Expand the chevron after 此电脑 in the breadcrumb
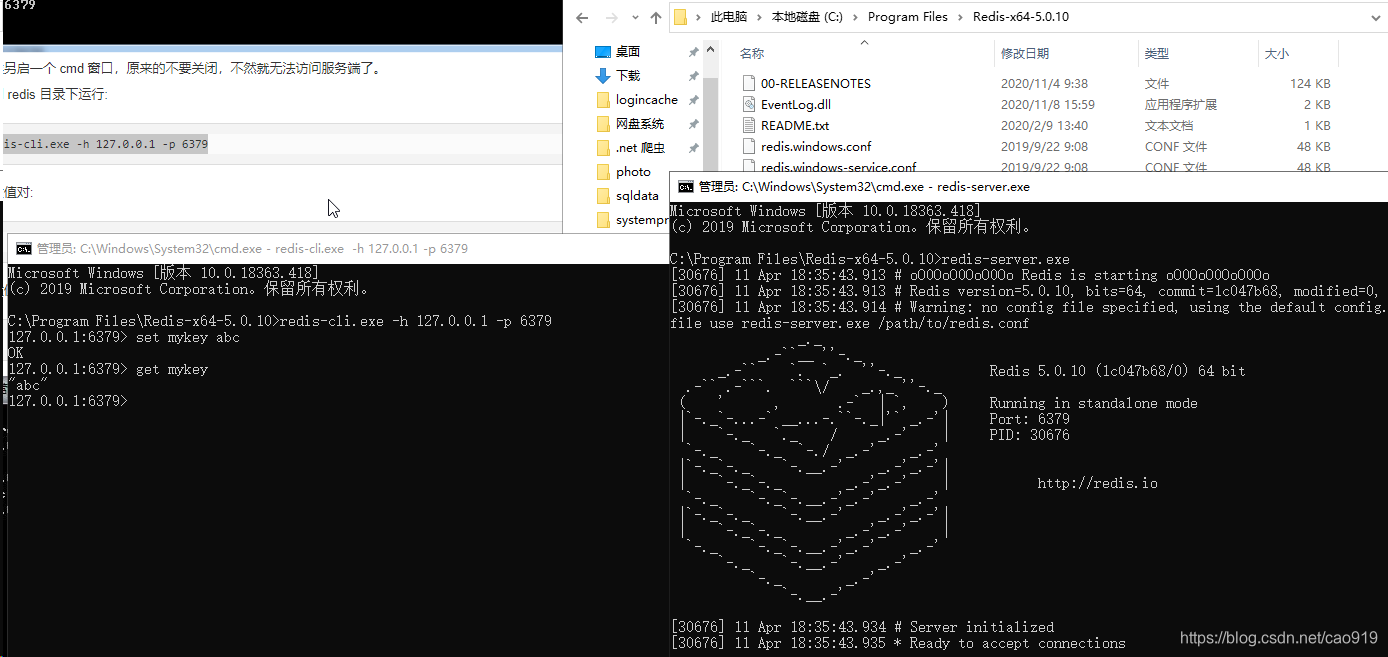 click(x=761, y=17)
